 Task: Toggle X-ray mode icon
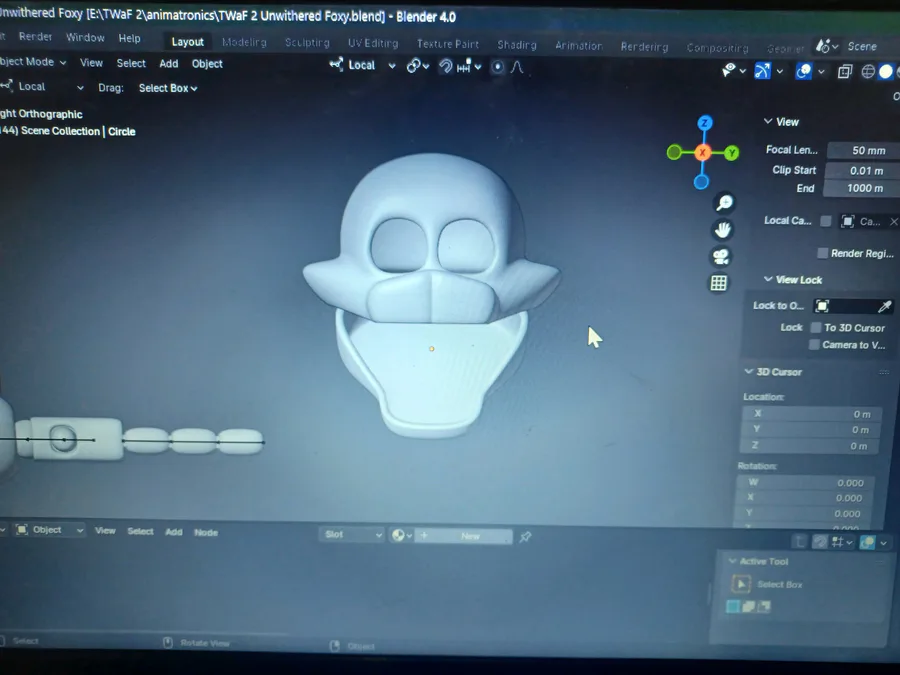[844, 72]
